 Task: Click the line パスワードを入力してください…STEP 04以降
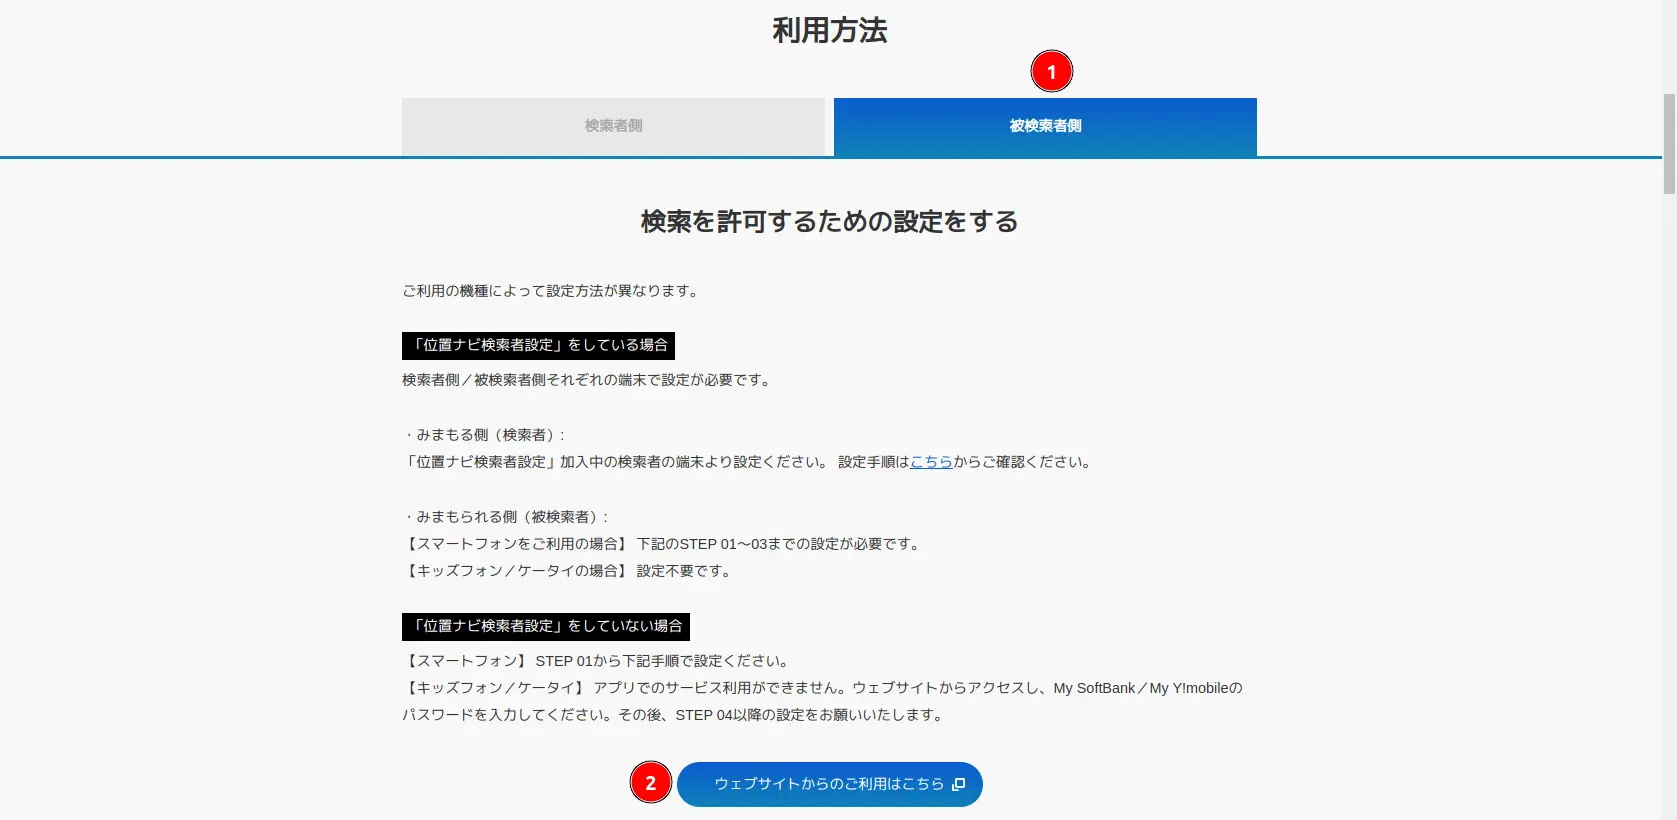(x=675, y=715)
